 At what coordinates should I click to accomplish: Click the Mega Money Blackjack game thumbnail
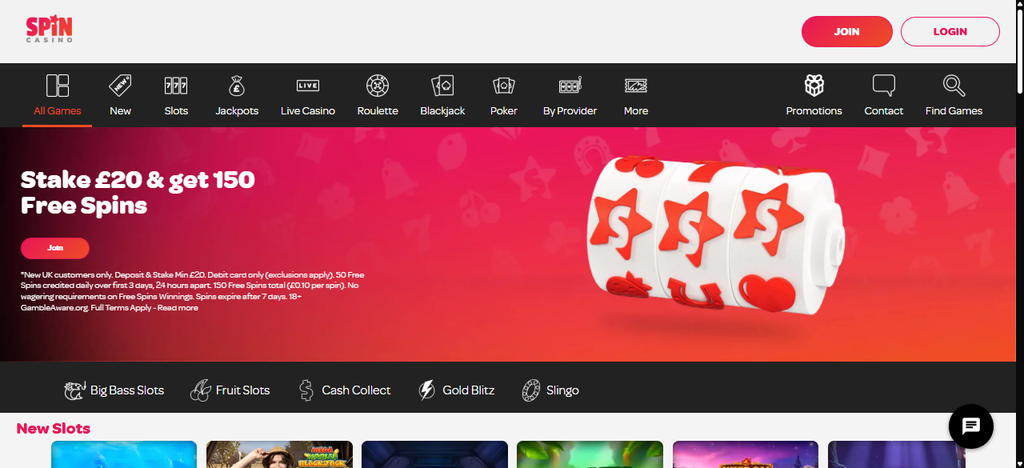[x=280, y=454]
